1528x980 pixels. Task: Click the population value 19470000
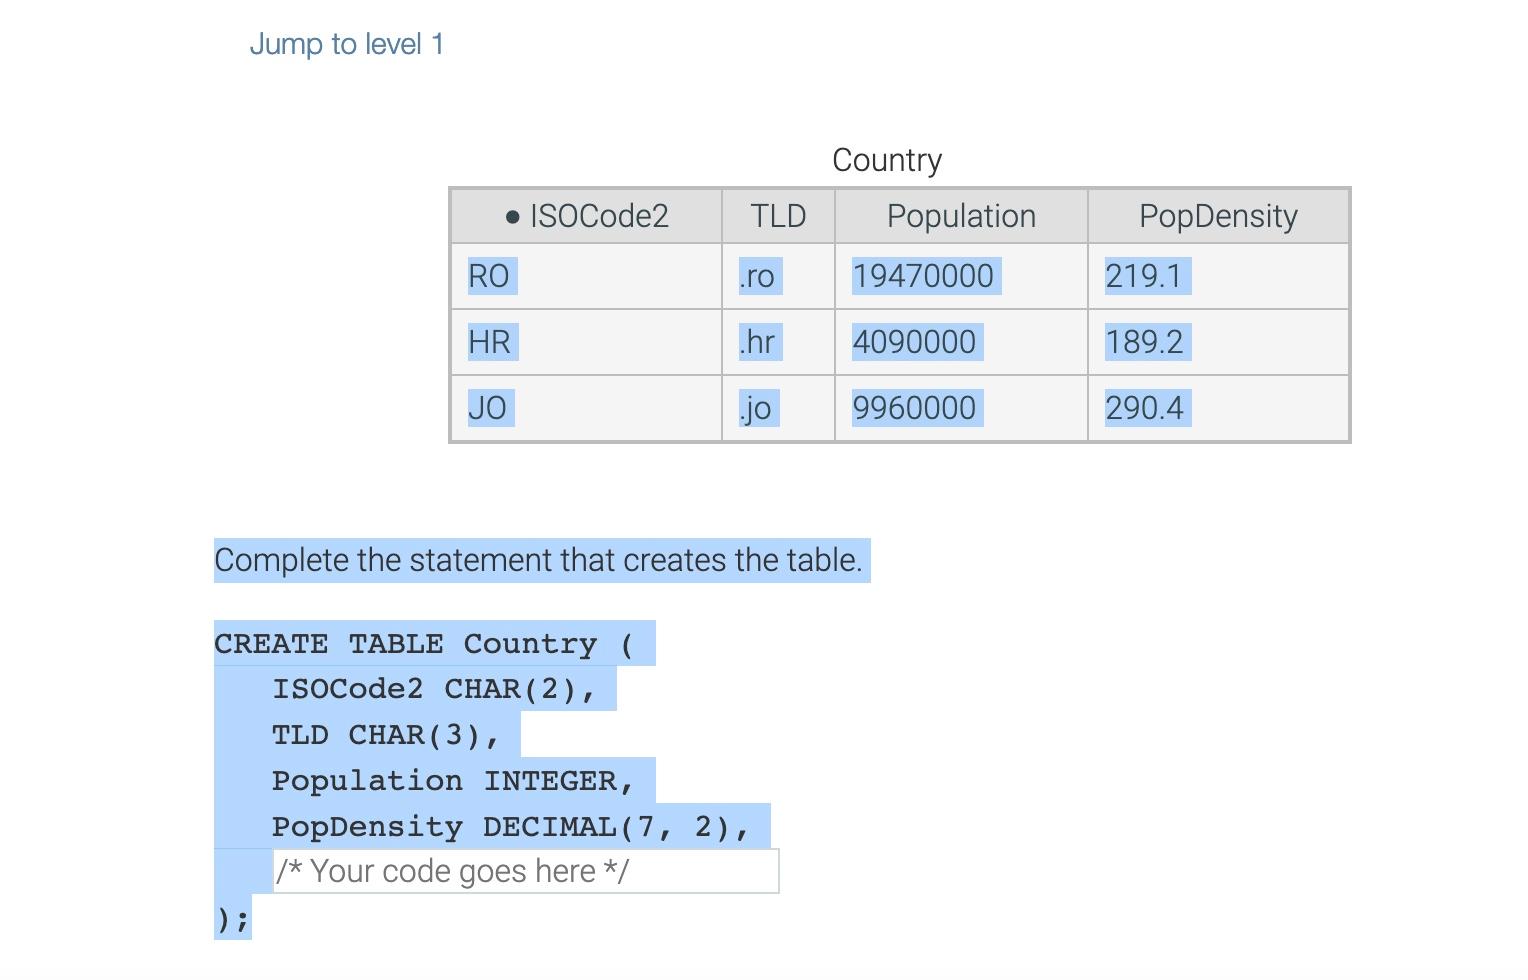924,276
